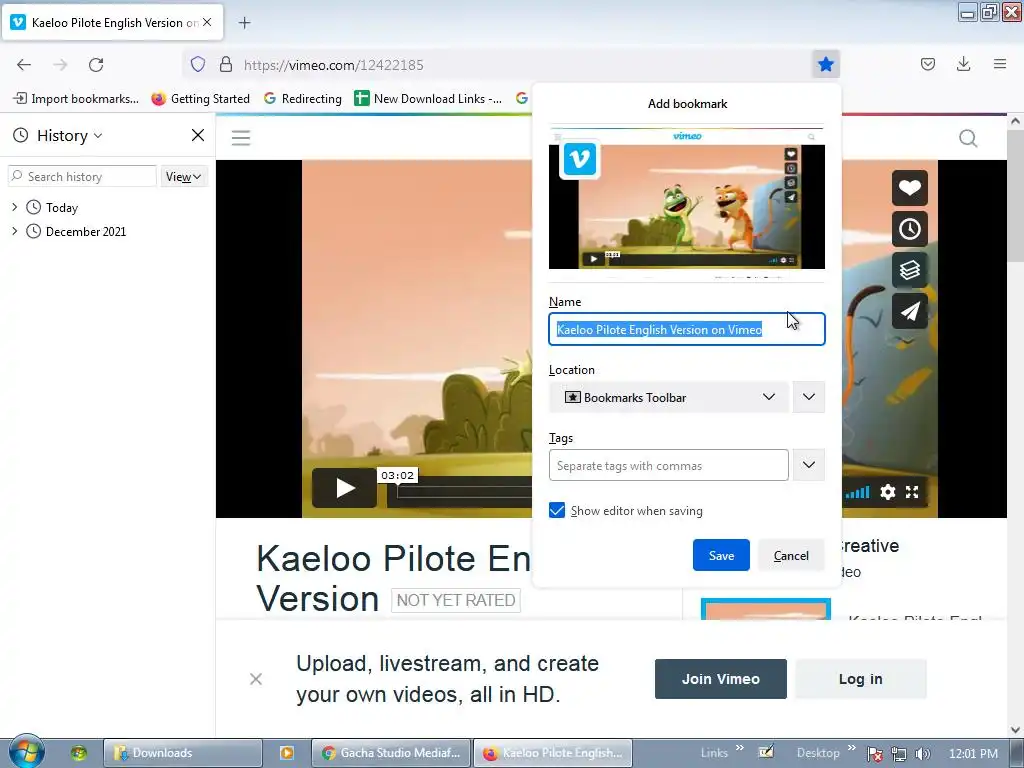The height and width of the screenshot is (768, 1024).
Task: Click the blue bookmark star icon
Action: point(825,64)
